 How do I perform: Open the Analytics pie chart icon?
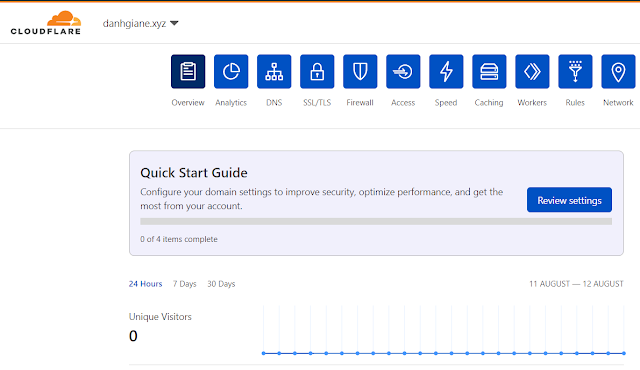click(x=231, y=71)
